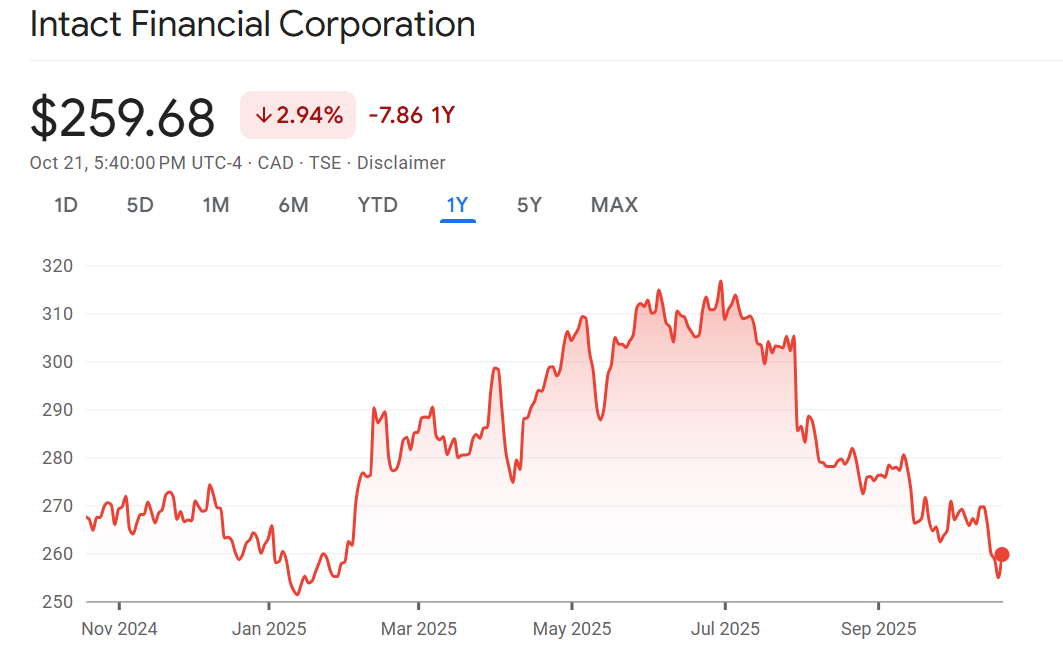This screenshot has height=667, width=1063.
Task: Select the MAX range tab
Action: (614, 205)
